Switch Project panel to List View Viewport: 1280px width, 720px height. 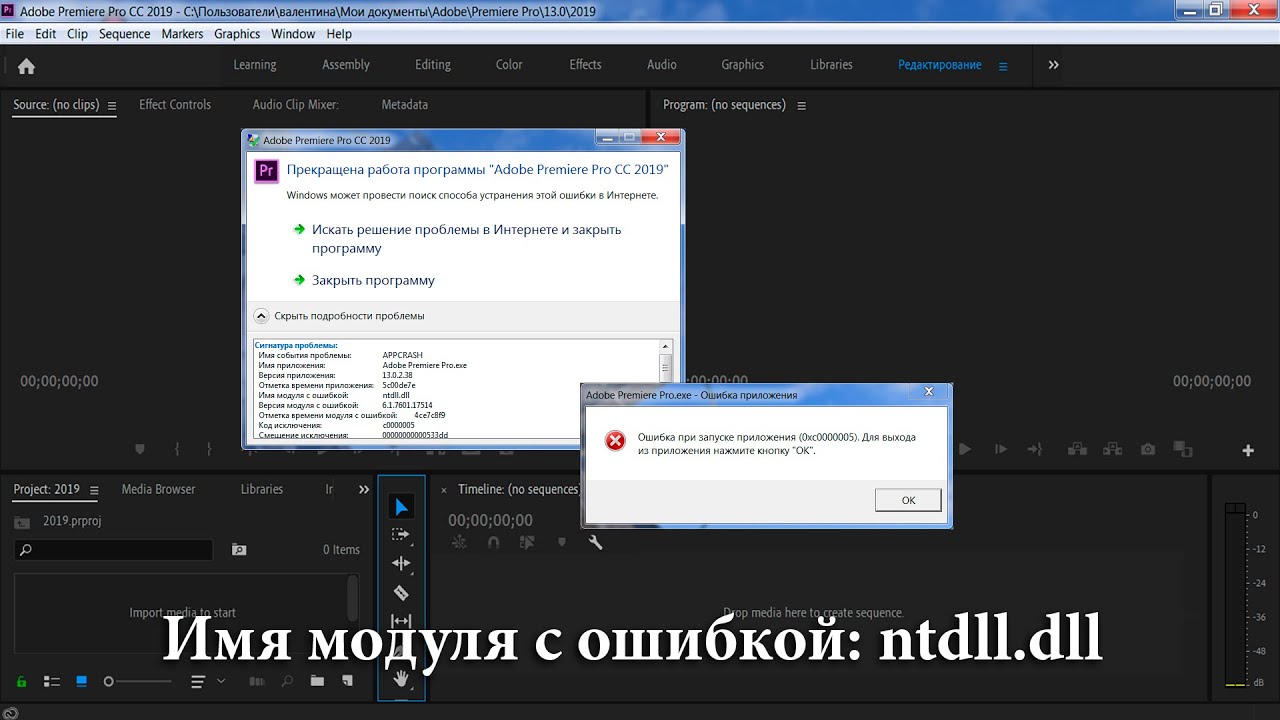tap(52, 681)
